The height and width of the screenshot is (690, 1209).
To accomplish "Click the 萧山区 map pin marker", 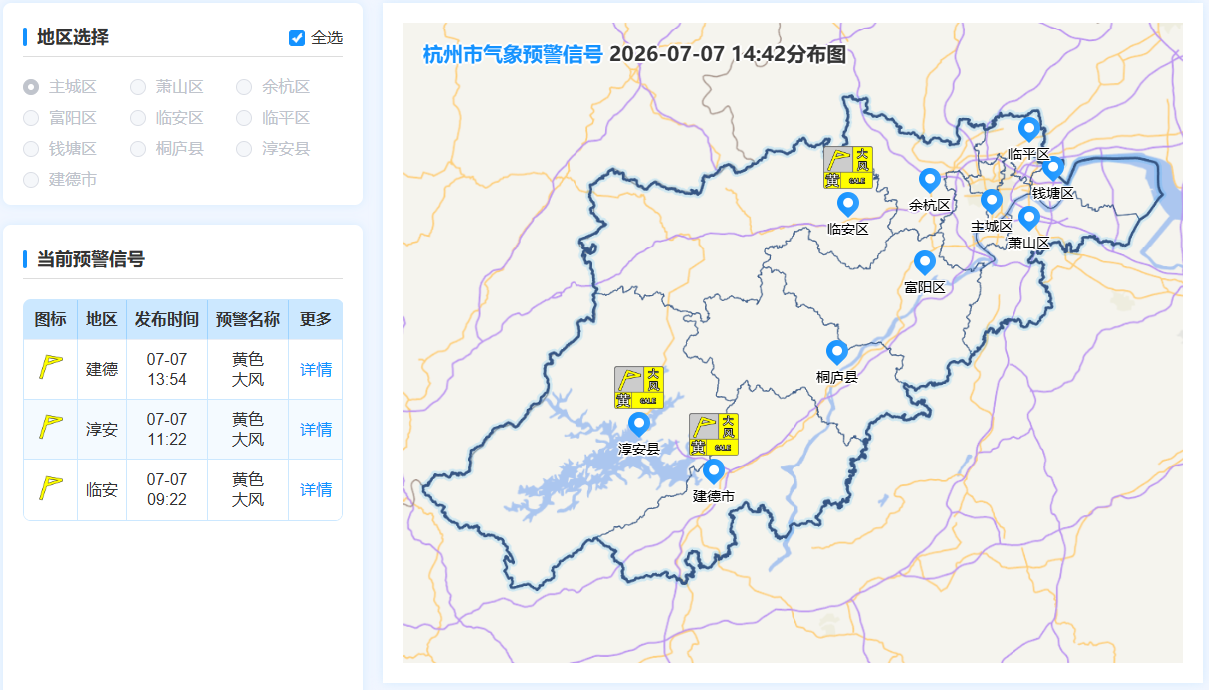I will (x=1029, y=219).
